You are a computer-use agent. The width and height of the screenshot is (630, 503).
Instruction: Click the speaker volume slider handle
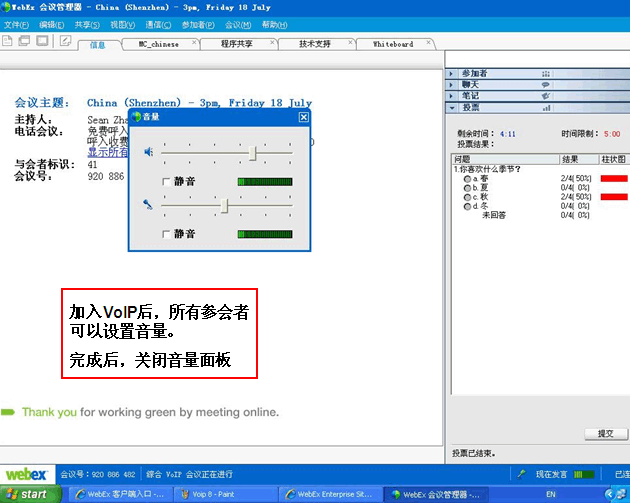click(x=252, y=153)
